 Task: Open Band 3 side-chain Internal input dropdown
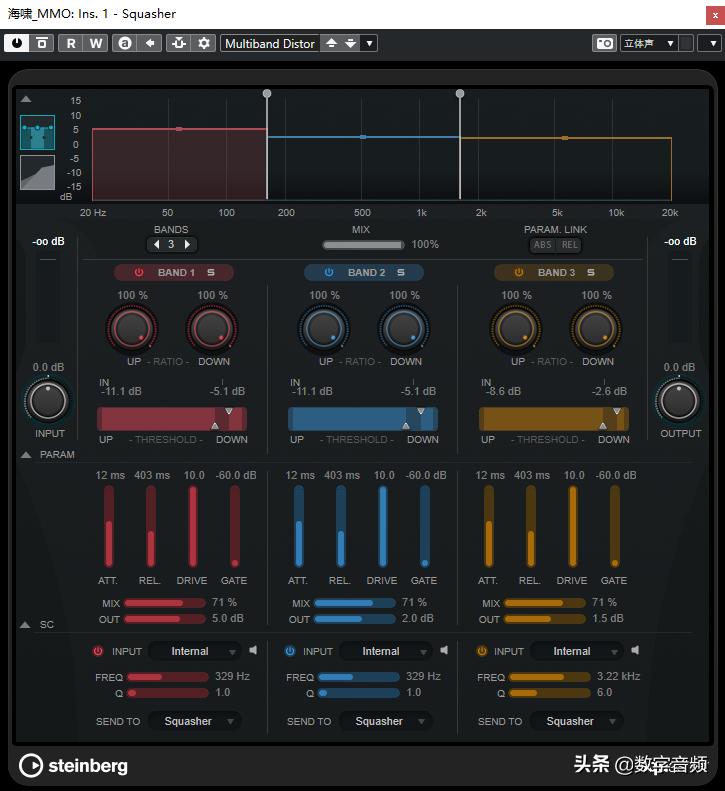tap(577, 651)
